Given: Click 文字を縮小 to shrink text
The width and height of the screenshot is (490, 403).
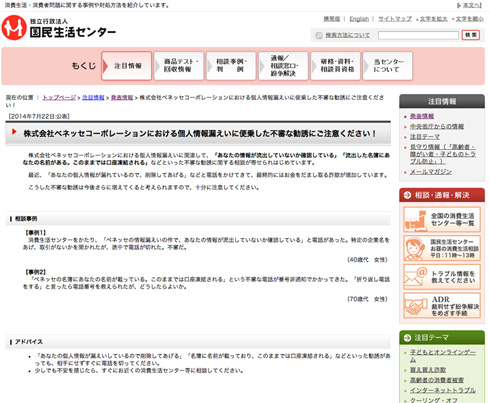Looking at the screenshot, I should [470, 19].
